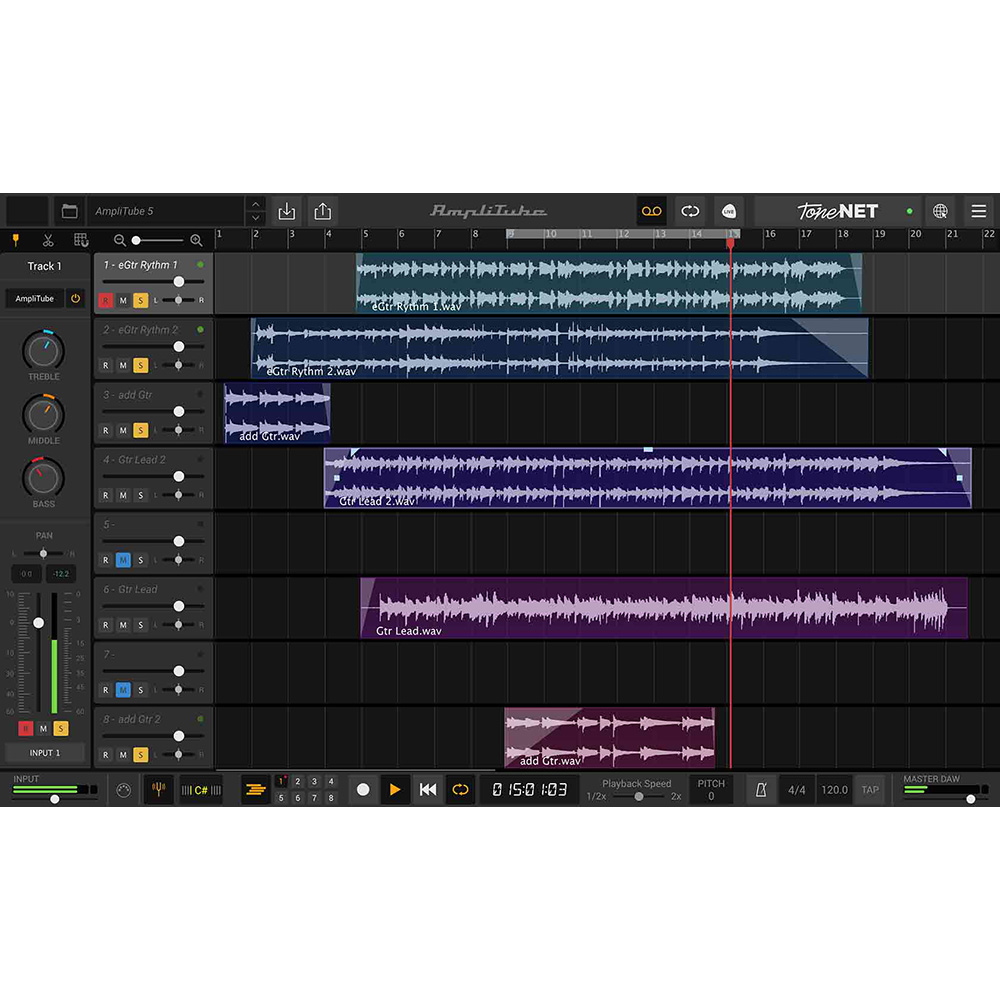Select track slot 1 in transport

click(x=281, y=781)
